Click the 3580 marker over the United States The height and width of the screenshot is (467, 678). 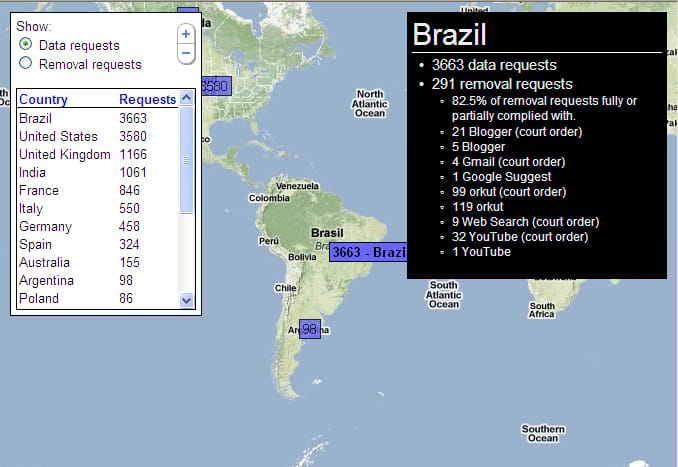pyautogui.click(x=216, y=86)
